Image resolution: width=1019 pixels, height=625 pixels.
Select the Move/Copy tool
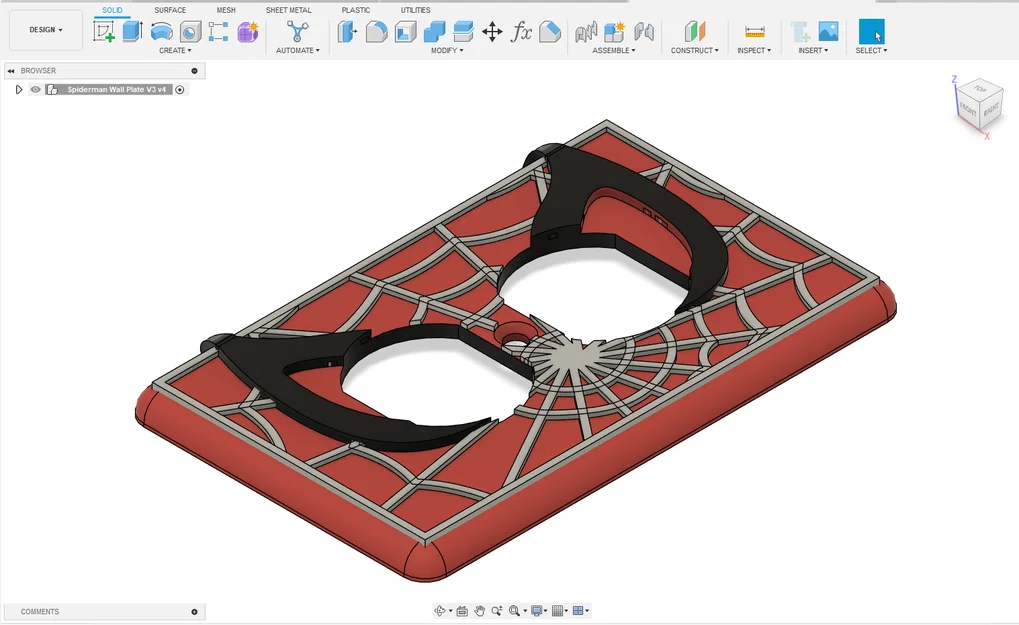tap(492, 31)
